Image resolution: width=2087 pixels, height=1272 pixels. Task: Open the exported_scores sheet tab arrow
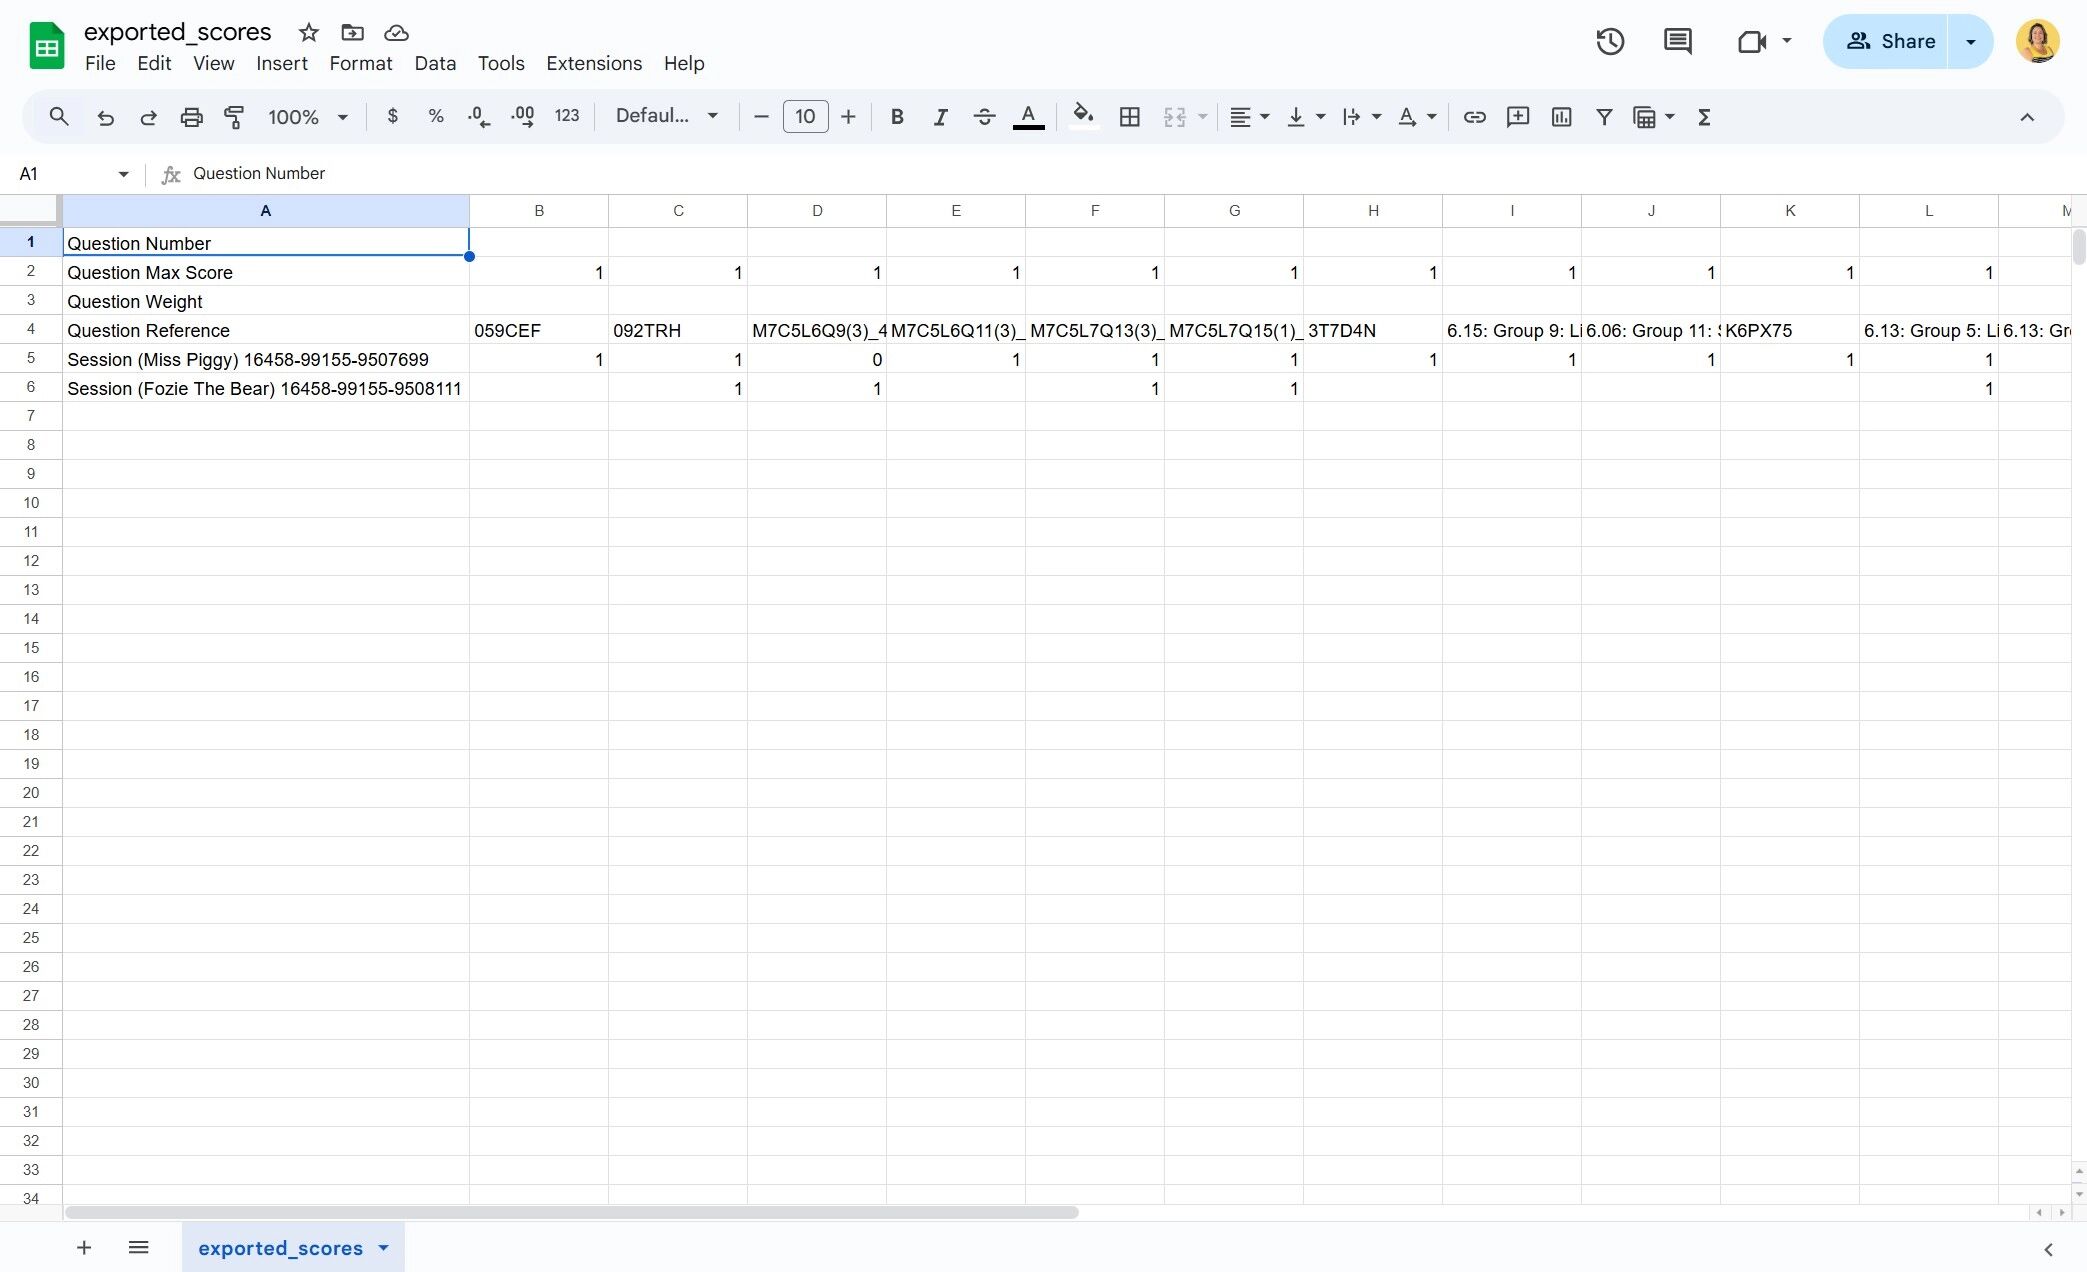tap(384, 1247)
